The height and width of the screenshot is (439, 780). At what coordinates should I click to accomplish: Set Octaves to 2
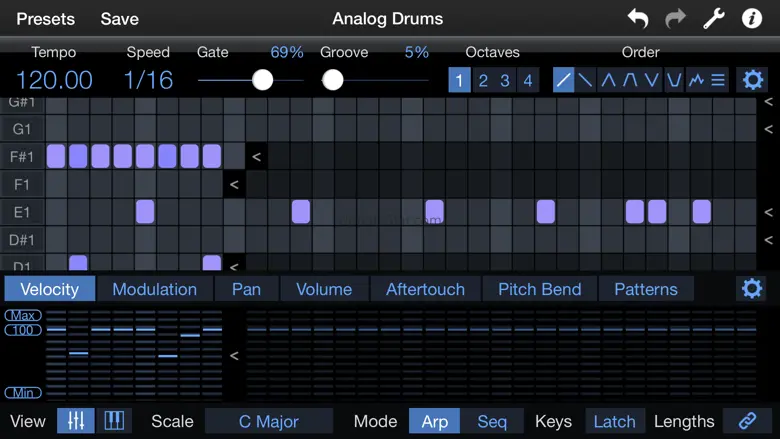pyautogui.click(x=483, y=80)
